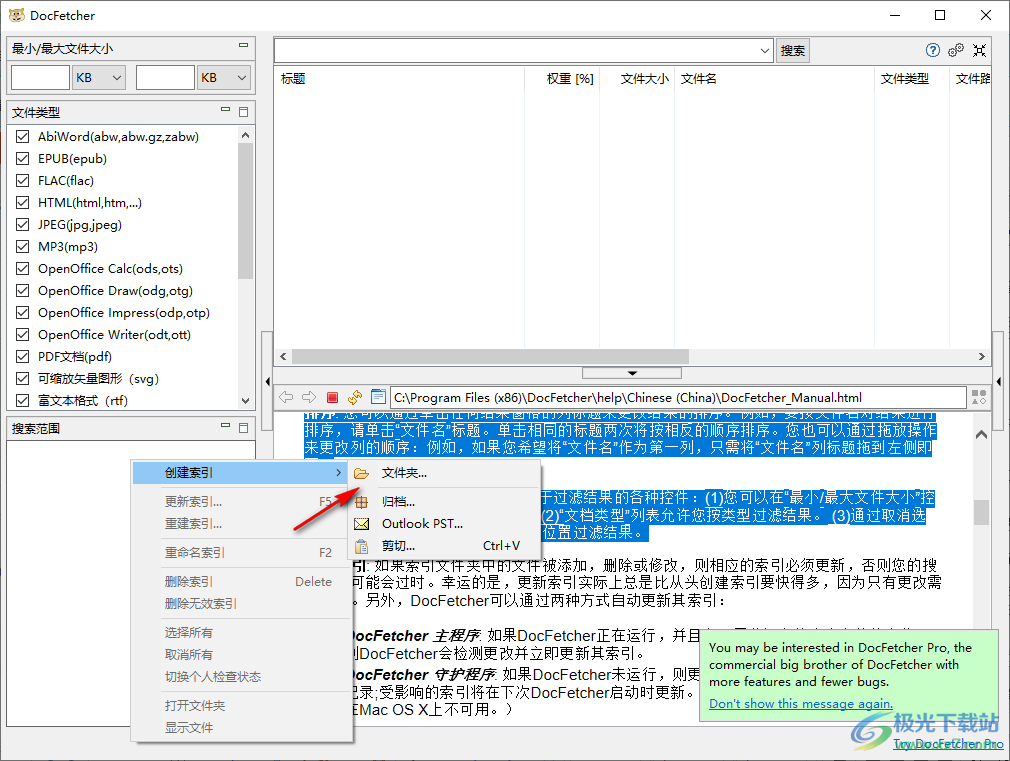Click the page view icon beside refresh

coord(379,398)
